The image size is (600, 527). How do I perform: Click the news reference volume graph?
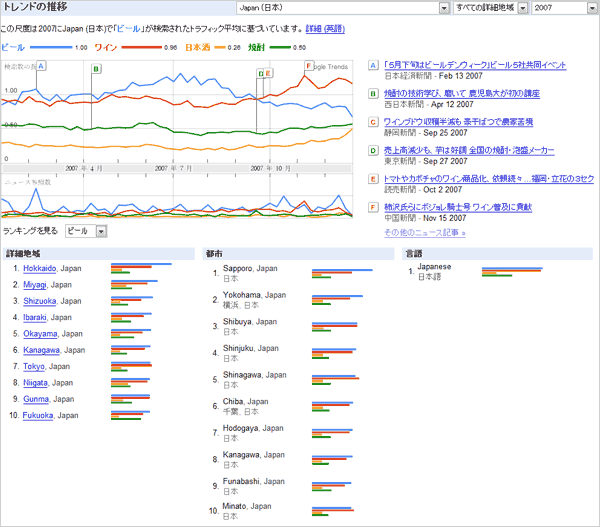177,197
